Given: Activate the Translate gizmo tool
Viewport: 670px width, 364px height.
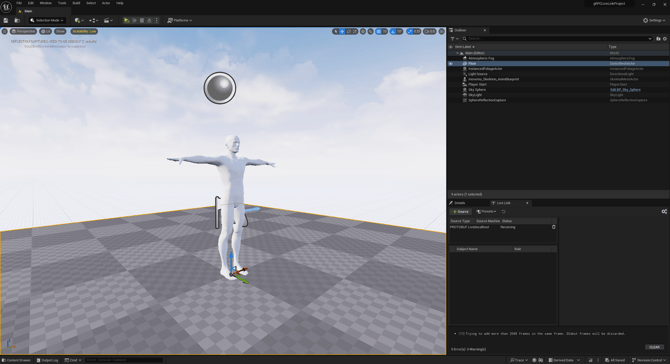Looking at the screenshot, I should [x=342, y=31].
